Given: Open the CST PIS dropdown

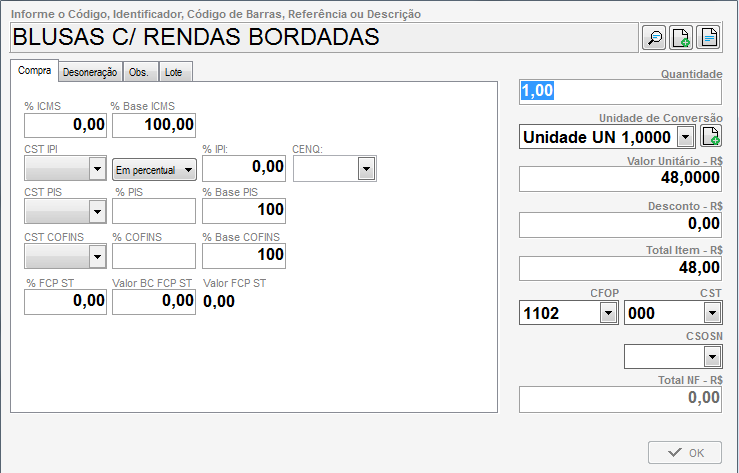Looking at the screenshot, I should coord(97,211).
